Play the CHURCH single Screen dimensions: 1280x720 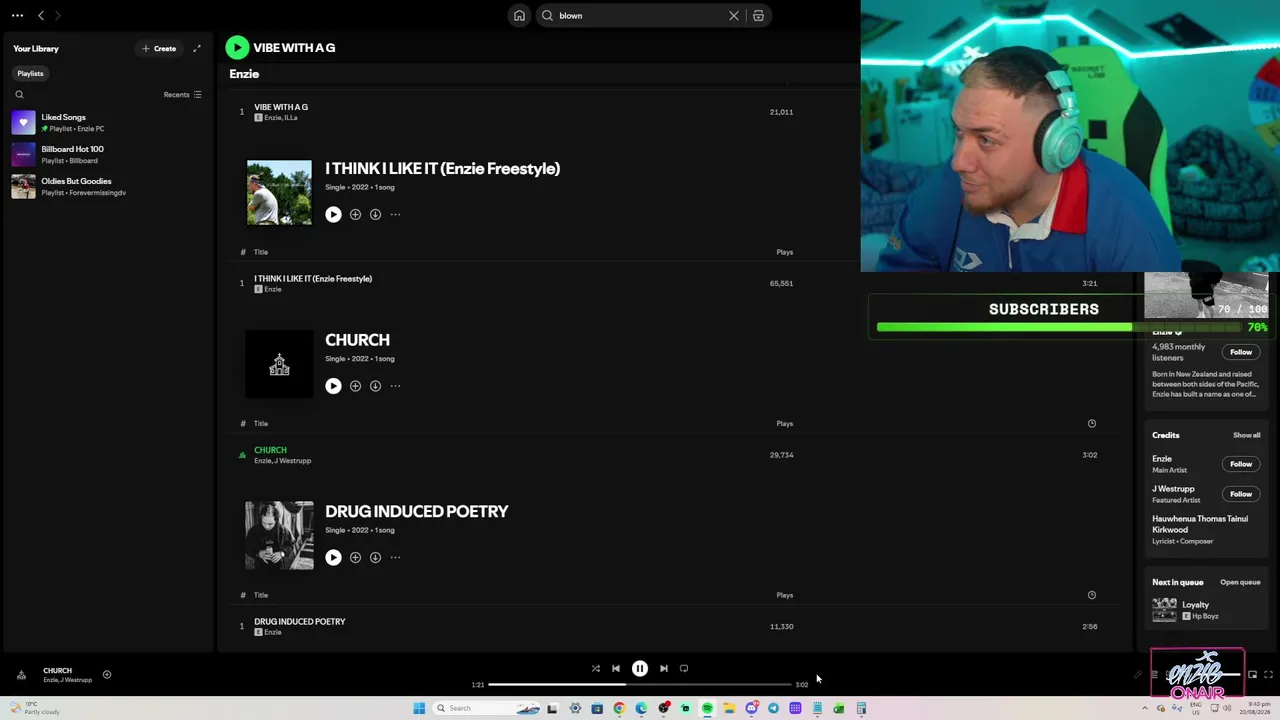click(x=333, y=386)
